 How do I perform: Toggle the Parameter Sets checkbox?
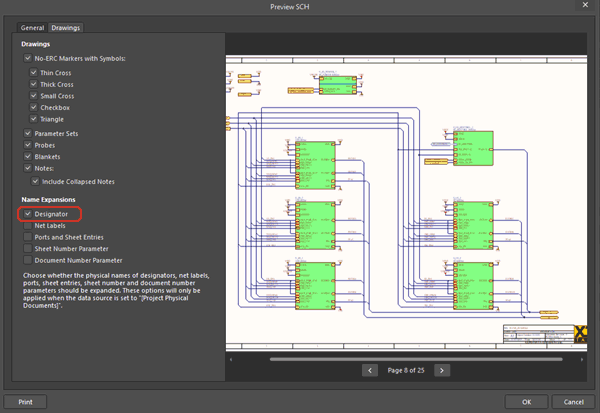click(28, 134)
